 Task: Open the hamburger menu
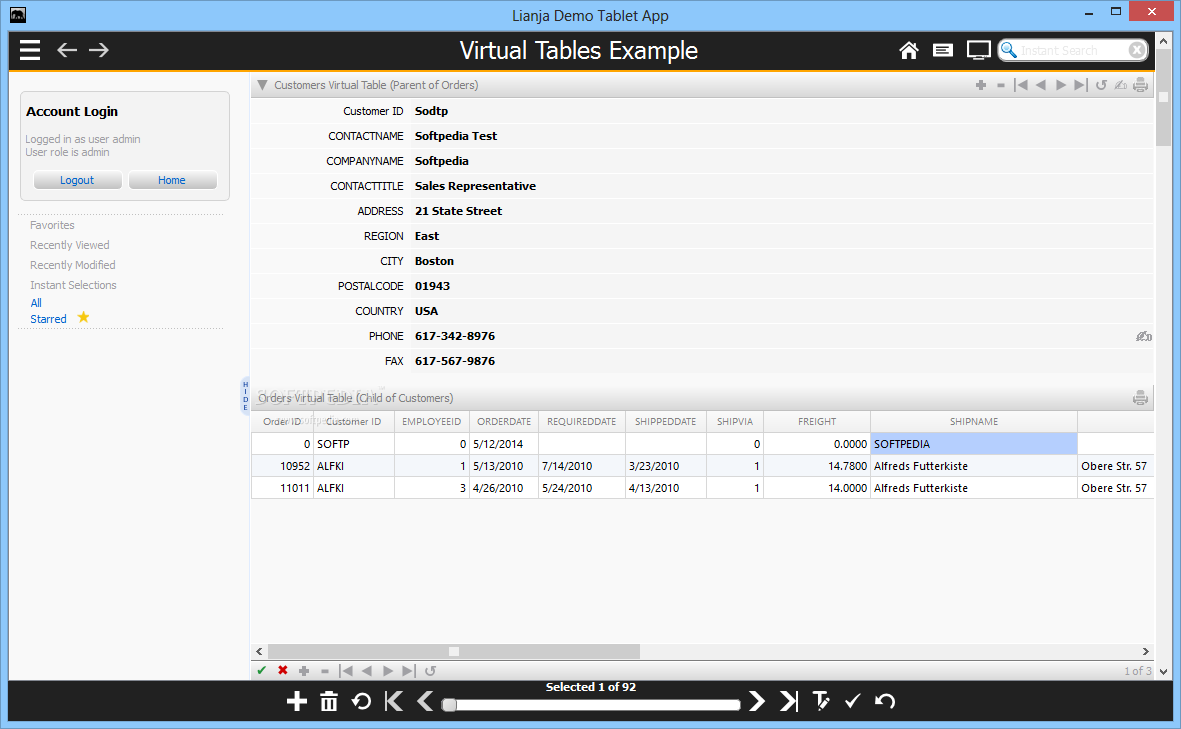point(30,50)
